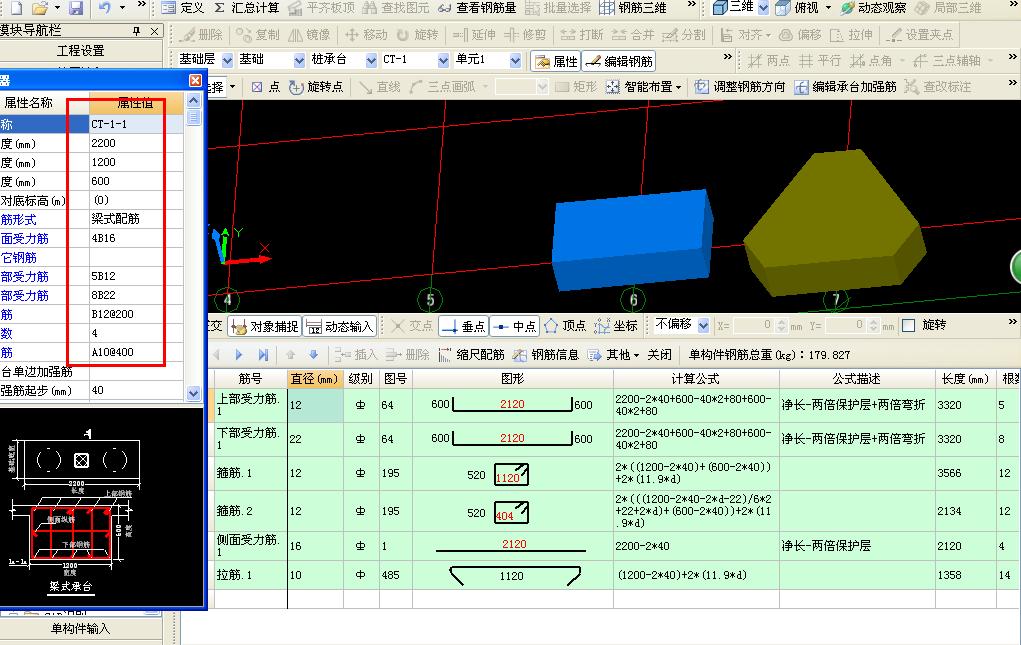Image resolution: width=1021 pixels, height=645 pixels.
Task: Click the 梁式配筋 property value
Action: click(135, 219)
